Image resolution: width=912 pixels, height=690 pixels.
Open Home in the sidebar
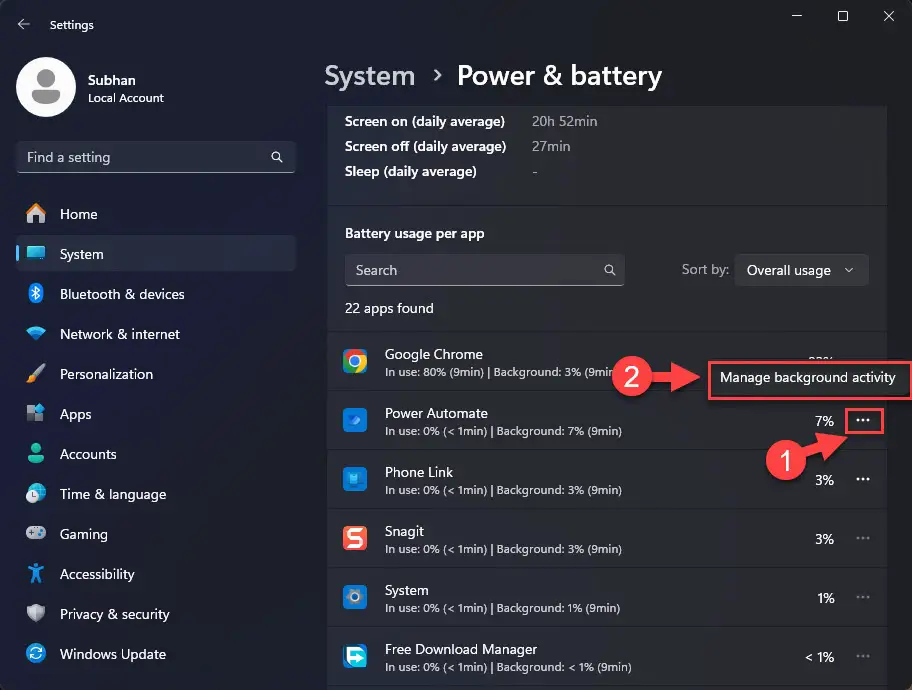coord(156,214)
